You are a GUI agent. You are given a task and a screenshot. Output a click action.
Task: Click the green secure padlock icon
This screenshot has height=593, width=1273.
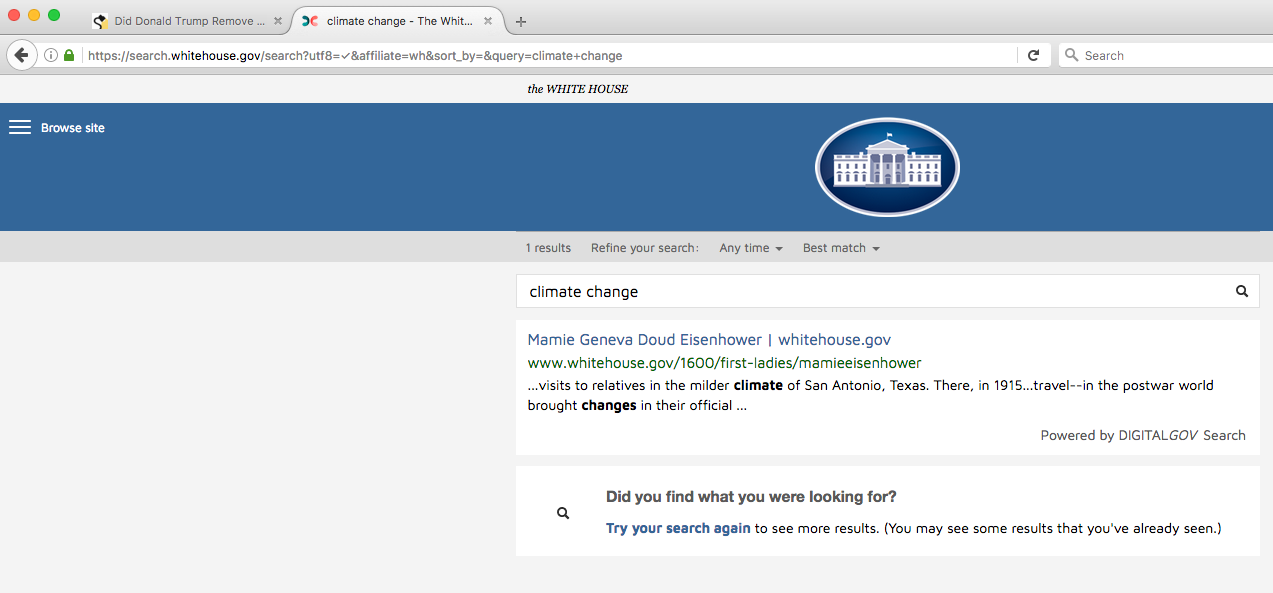coord(69,56)
